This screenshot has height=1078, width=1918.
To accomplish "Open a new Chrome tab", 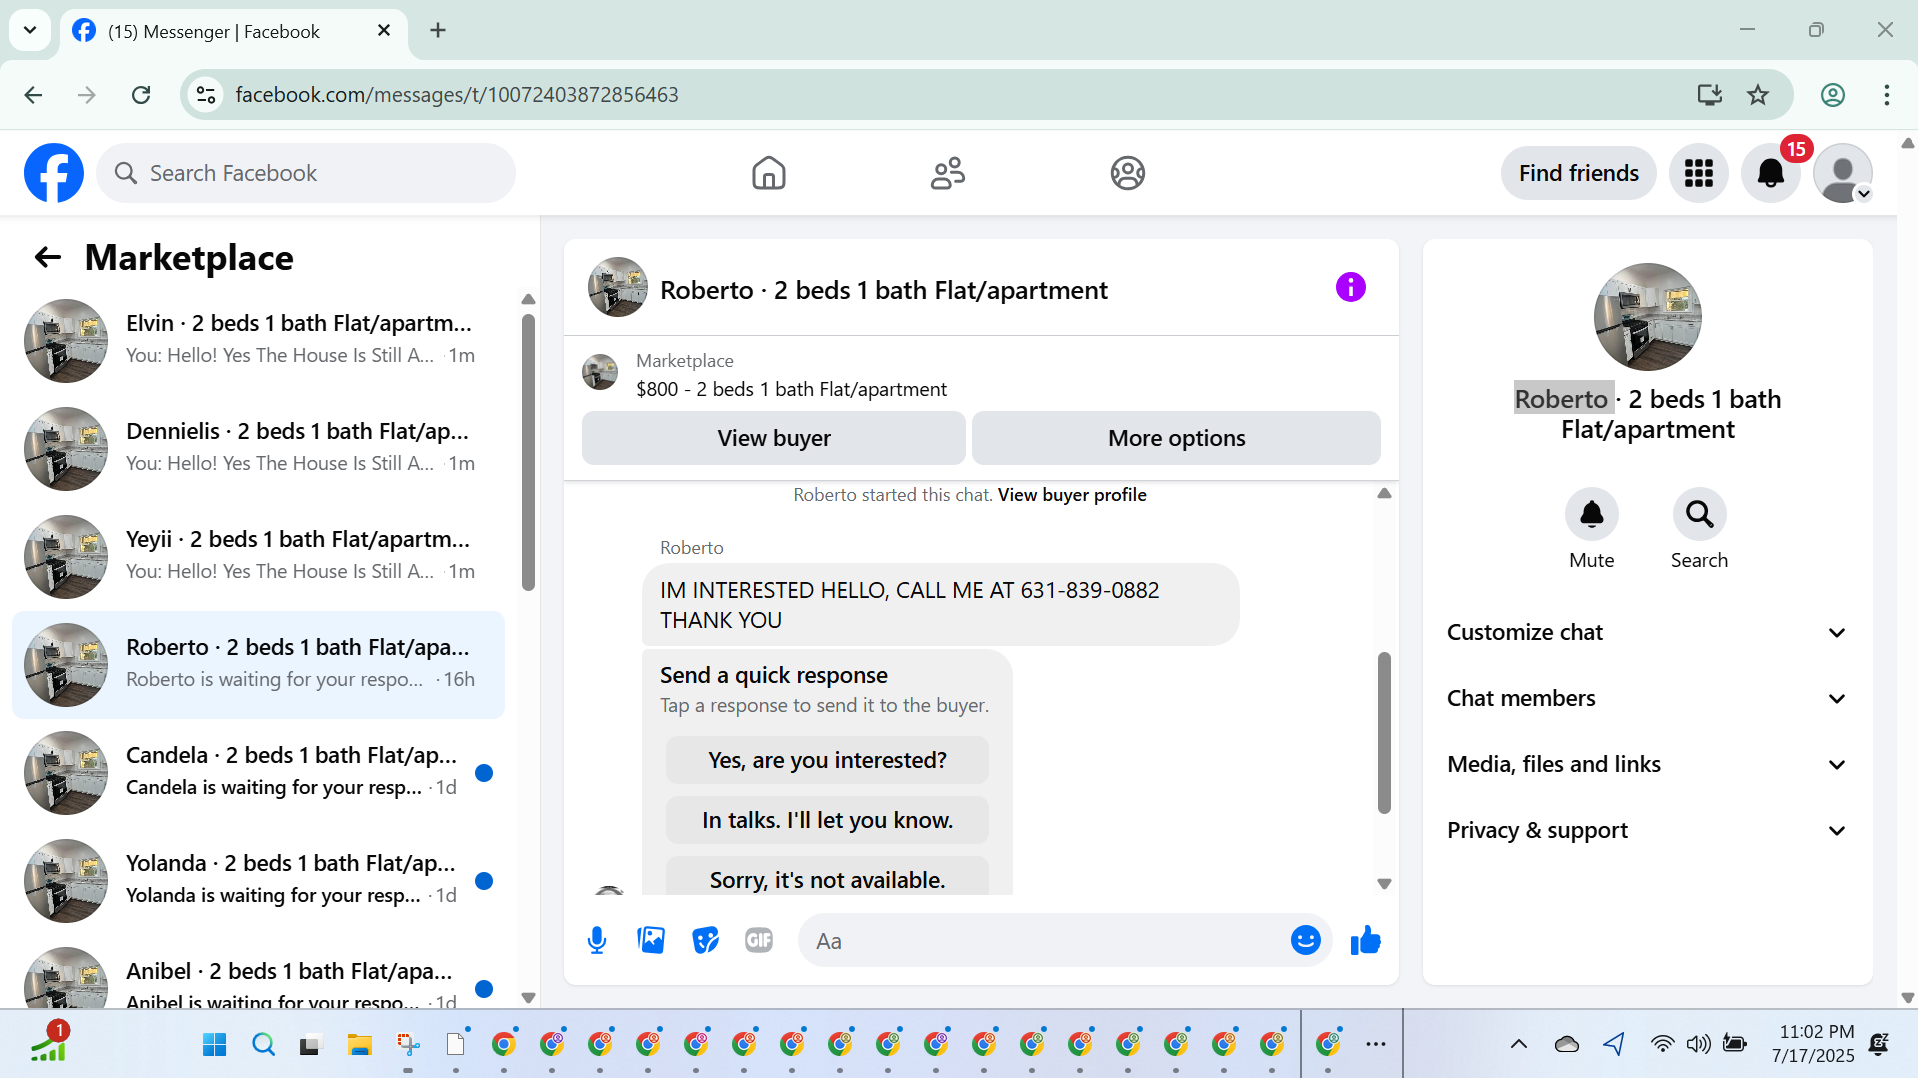I will tap(438, 30).
